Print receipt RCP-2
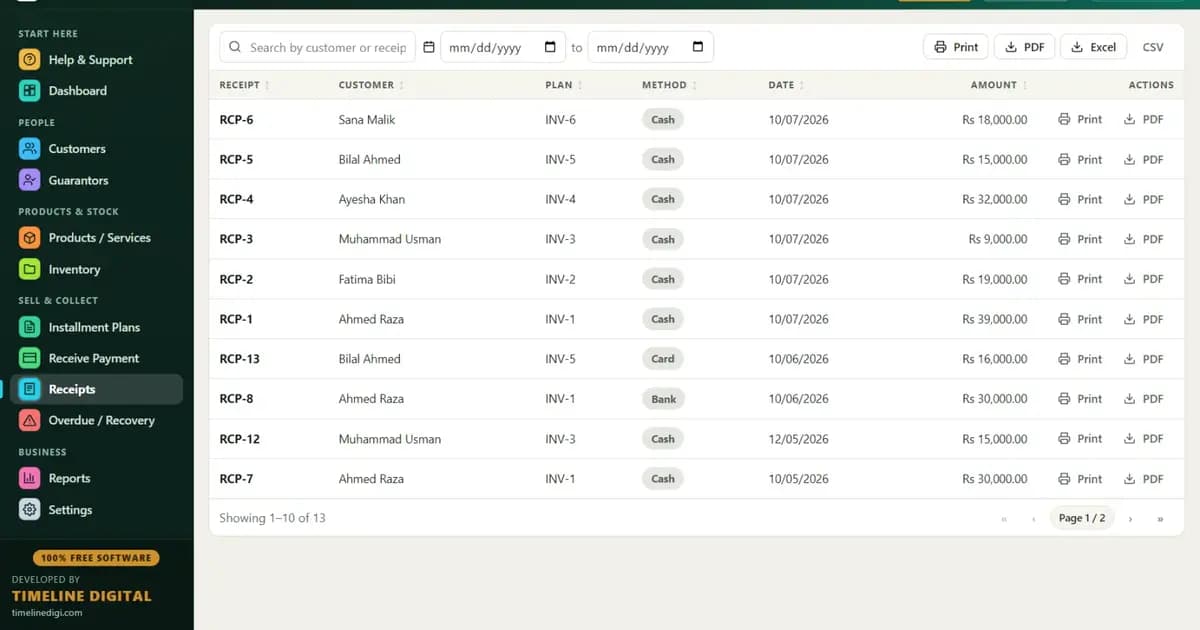This screenshot has width=1200, height=630. [x=1080, y=280]
